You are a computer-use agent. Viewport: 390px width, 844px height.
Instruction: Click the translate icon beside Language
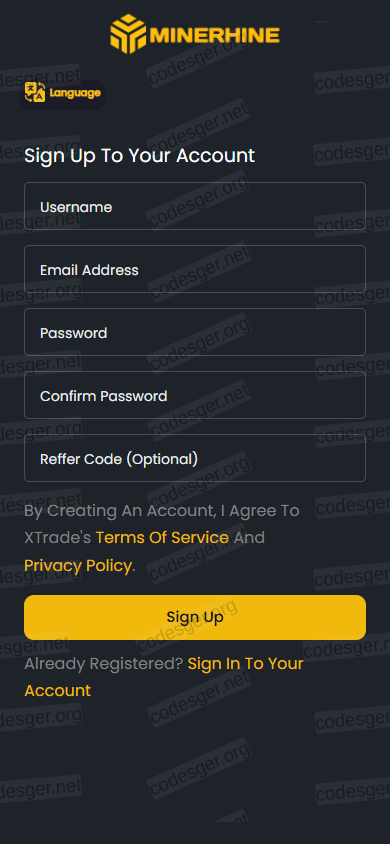[36, 93]
